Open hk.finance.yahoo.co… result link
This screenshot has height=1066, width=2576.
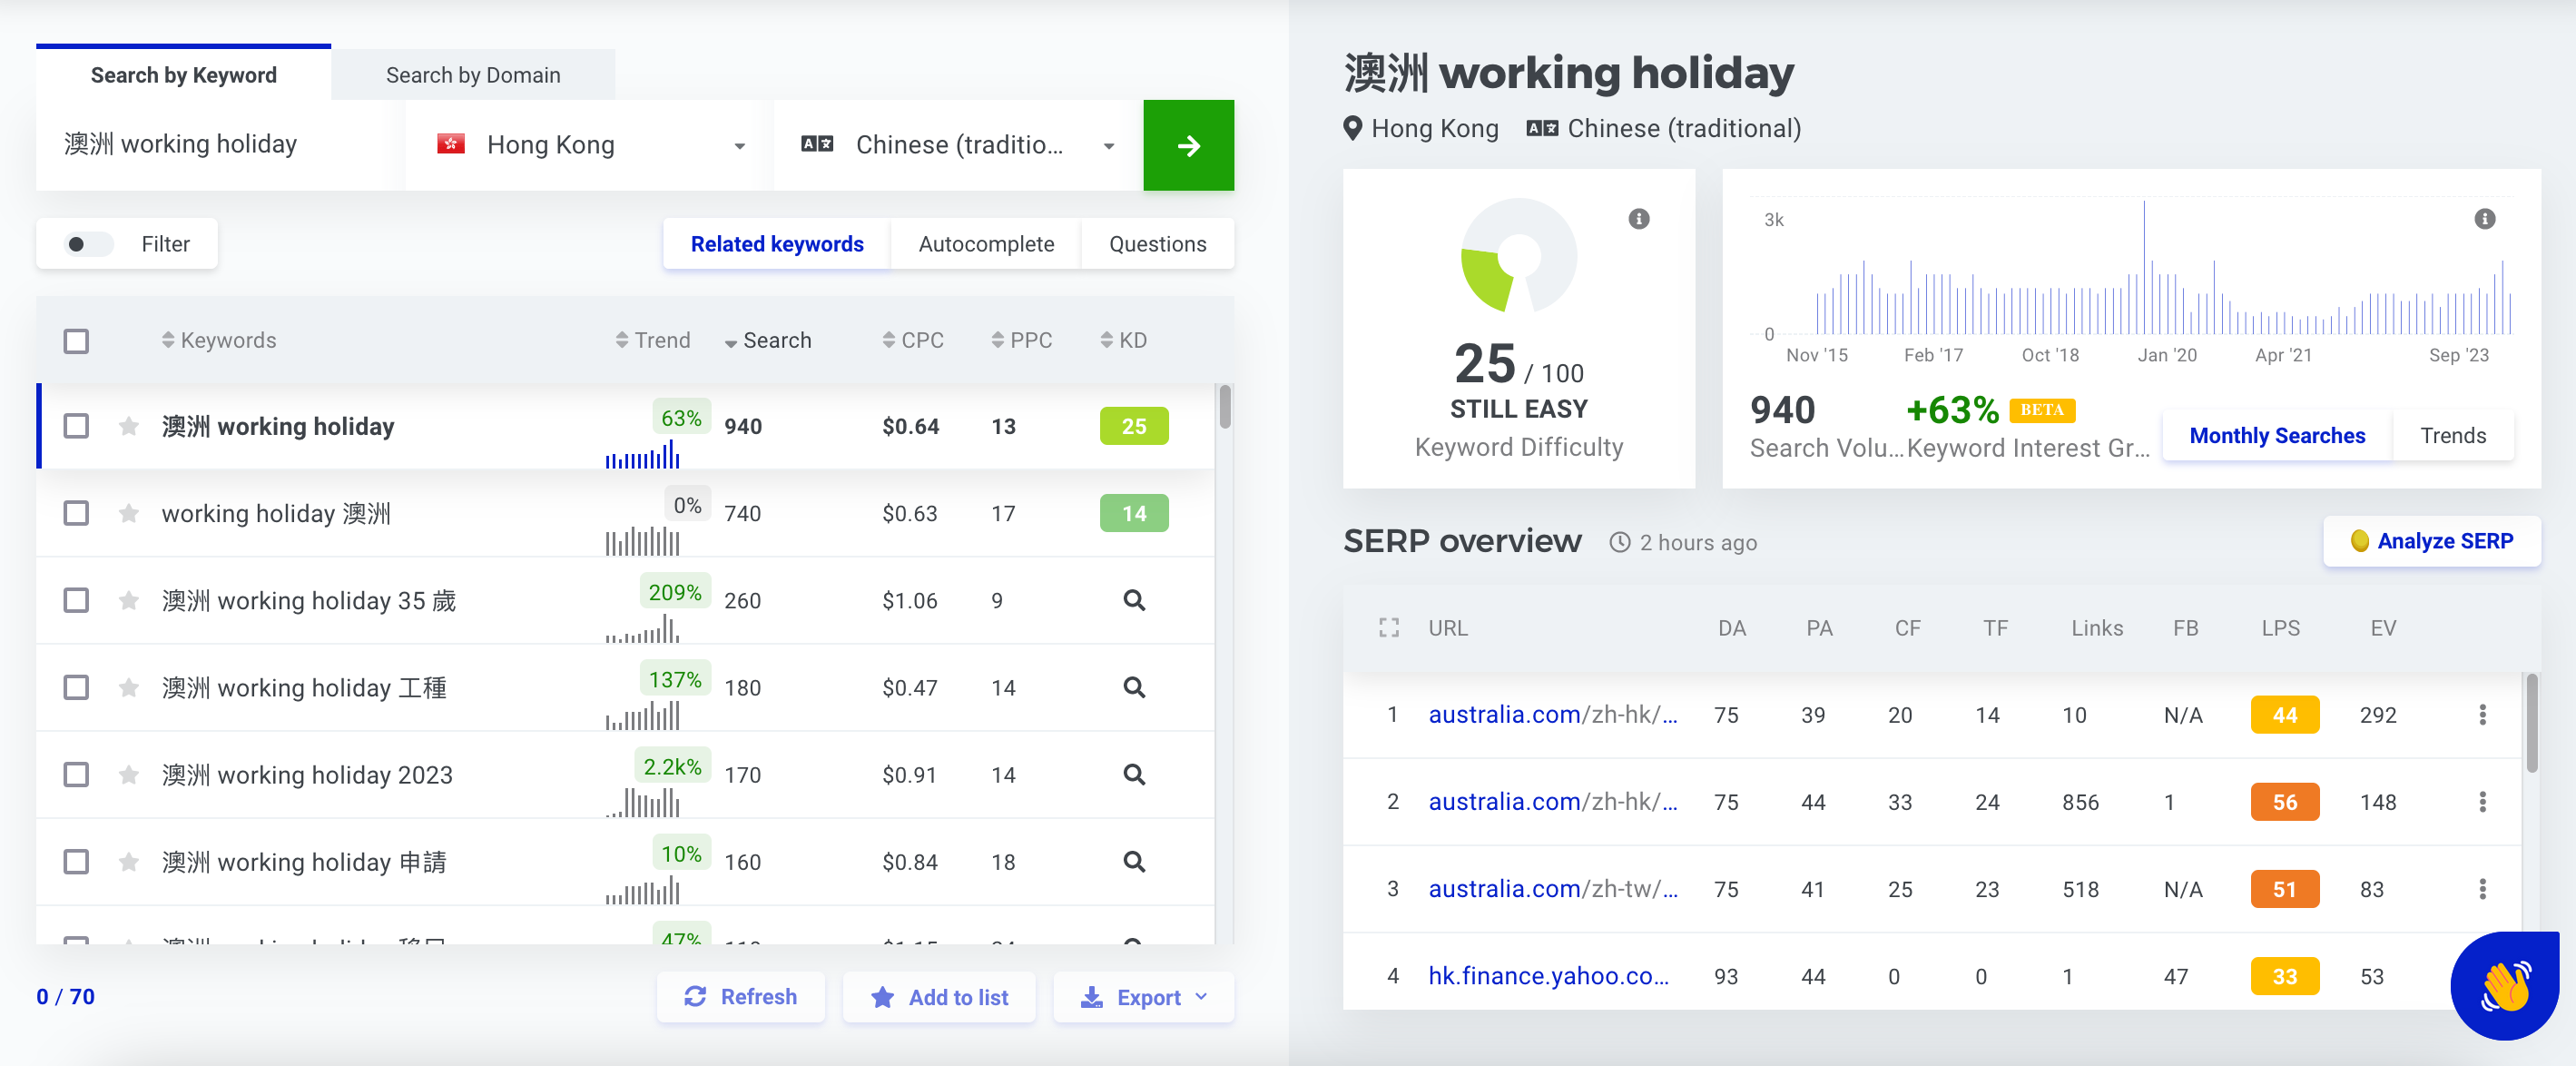point(1548,976)
